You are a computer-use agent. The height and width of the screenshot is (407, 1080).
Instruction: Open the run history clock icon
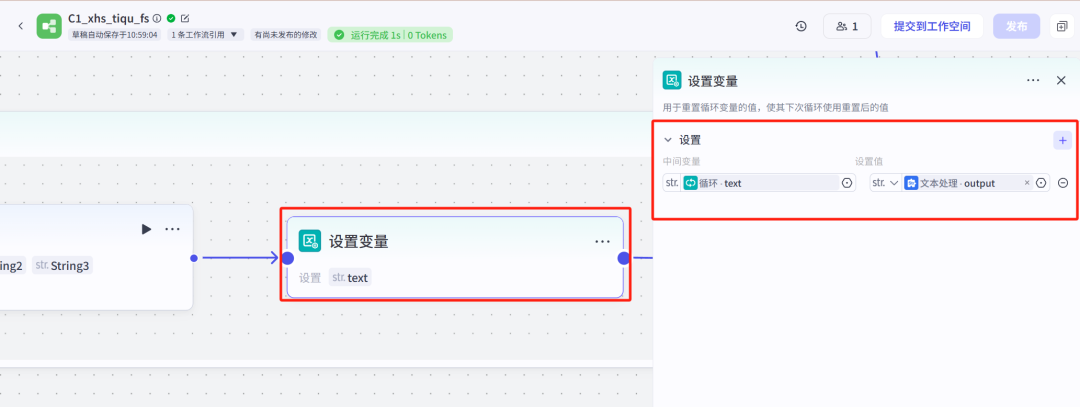(x=800, y=26)
